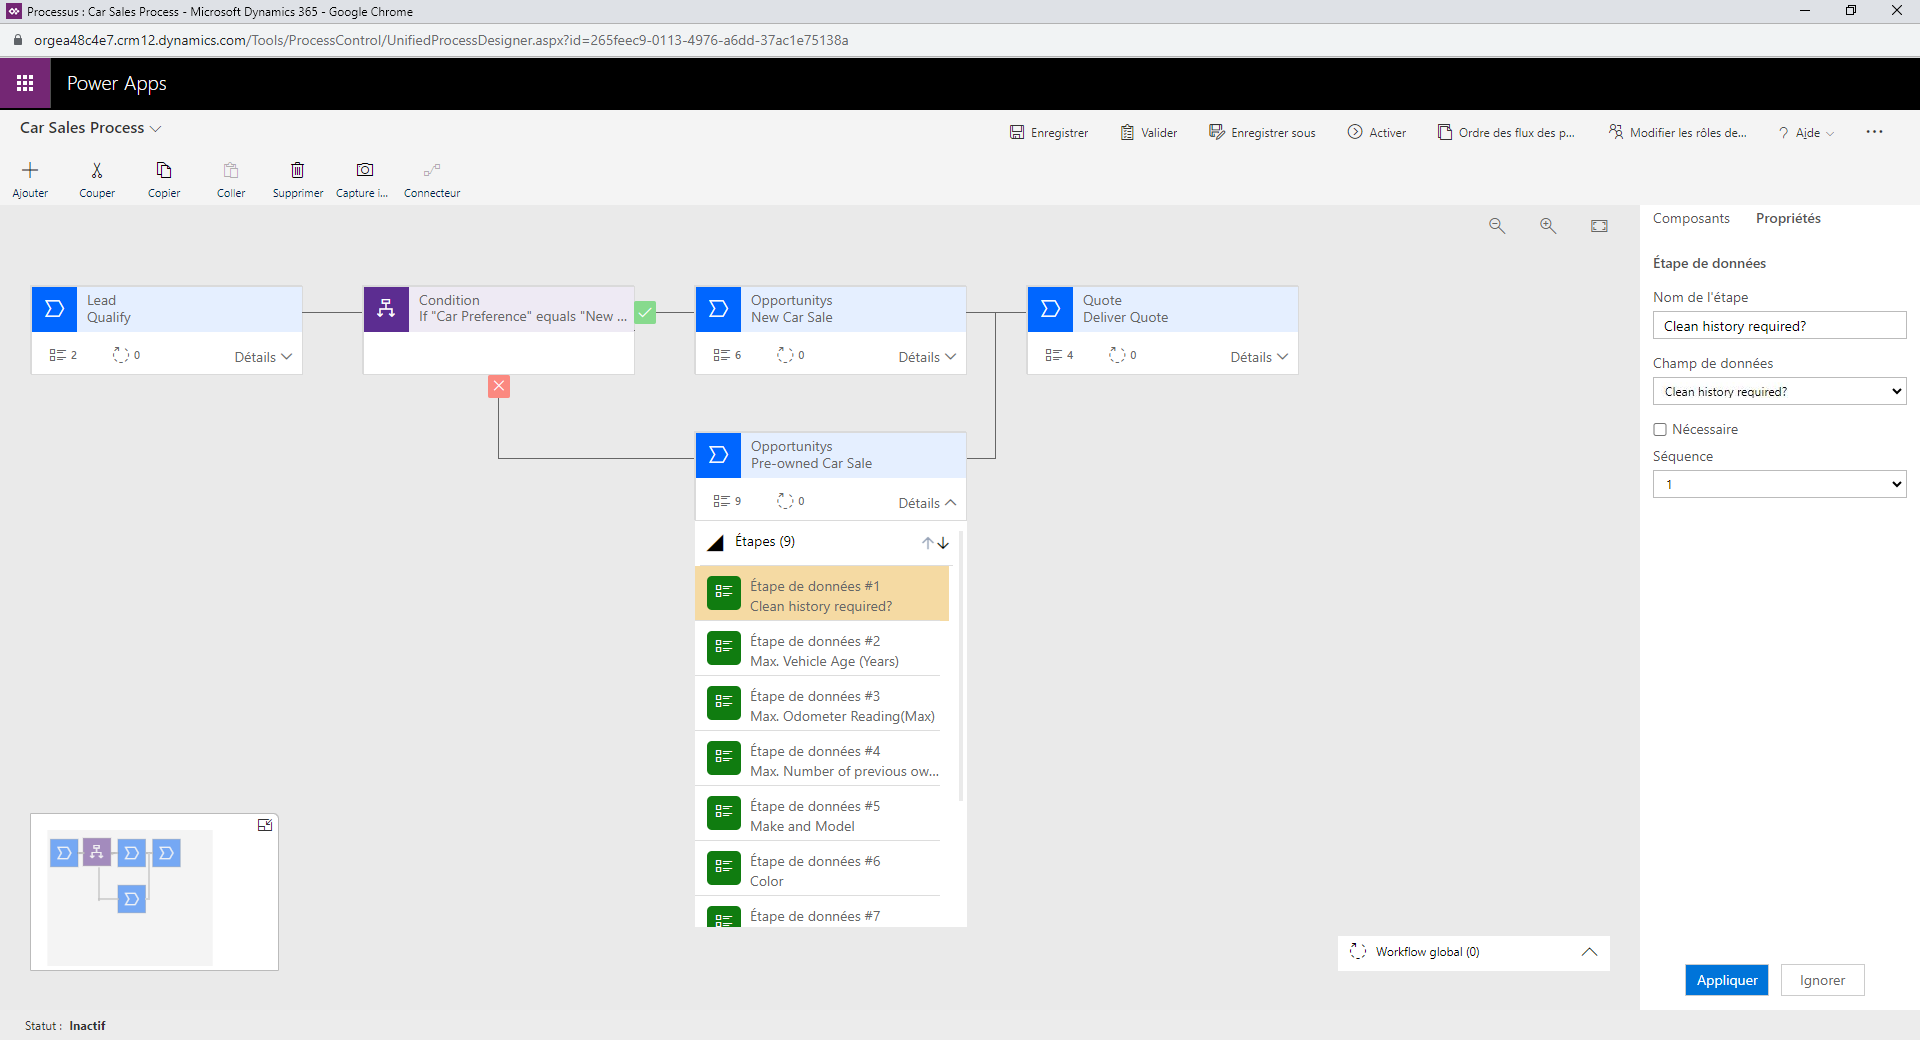Screen dimensions: 1920x1040
Task: Take a snapshot with the Capture camera icon
Action: tap(365, 170)
